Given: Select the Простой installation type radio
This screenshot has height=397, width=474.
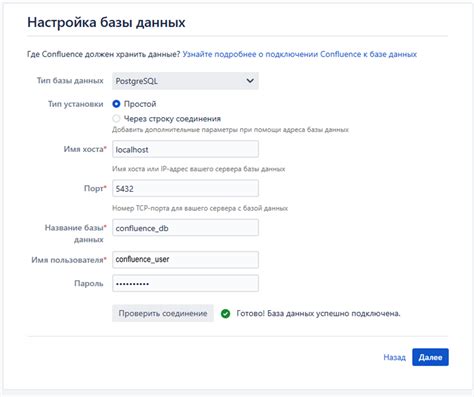Looking at the screenshot, I should (x=116, y=104).
